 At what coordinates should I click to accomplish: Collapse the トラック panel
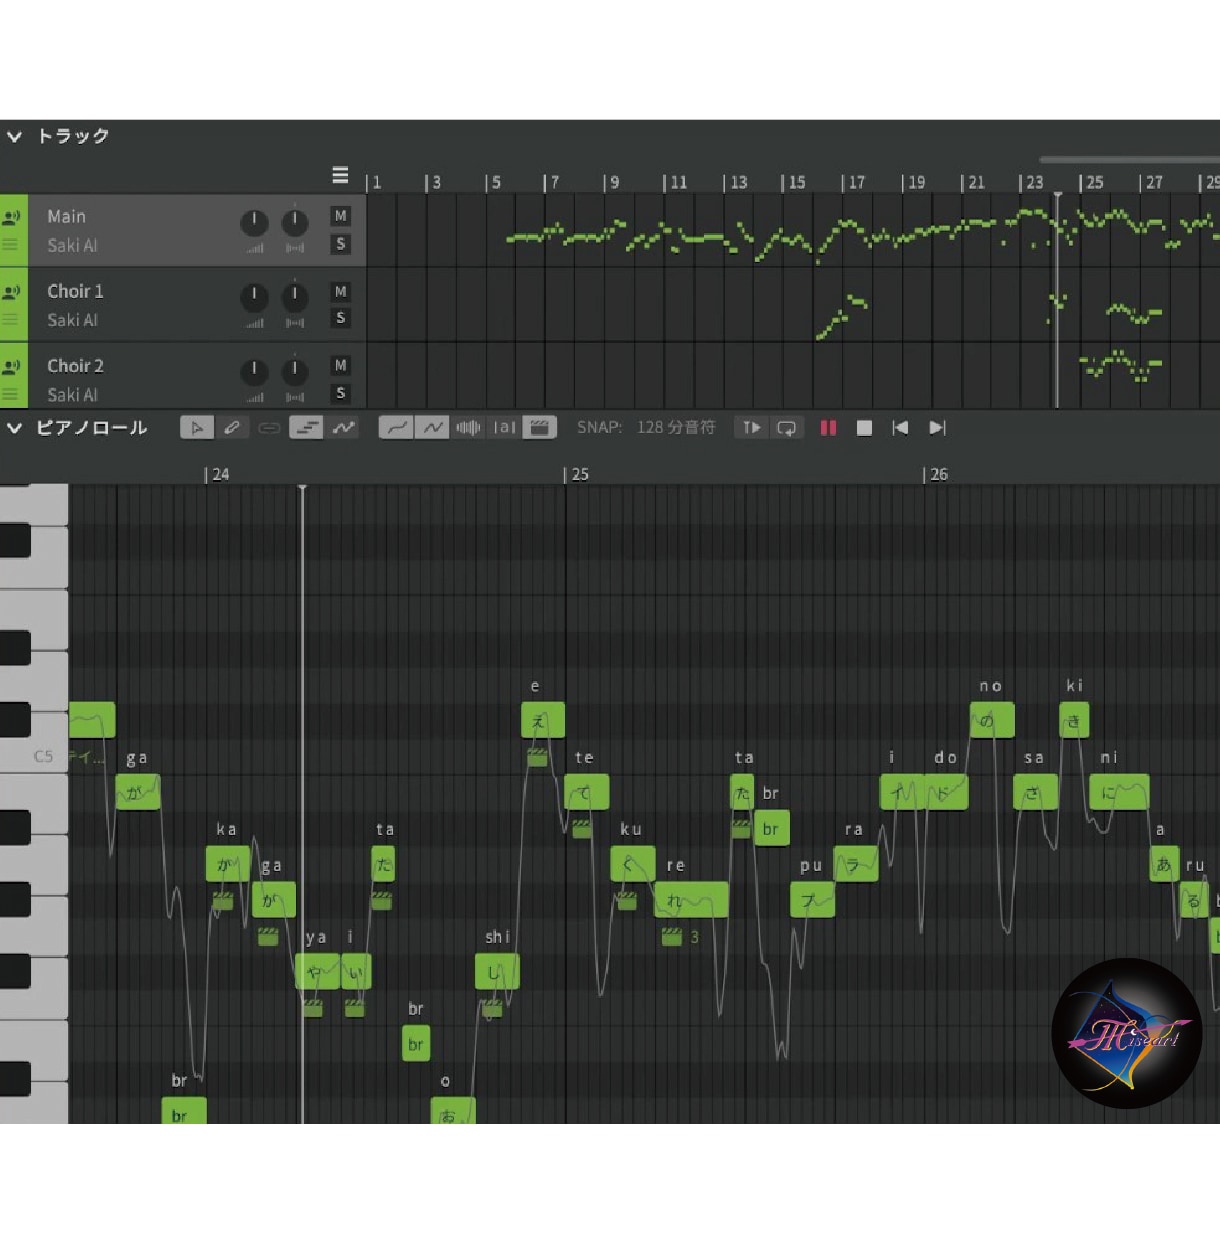tap(15, 136)
